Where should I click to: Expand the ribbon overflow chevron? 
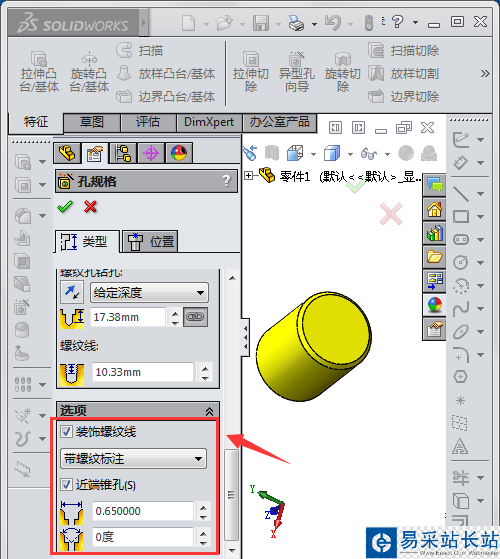click(485, 73)
